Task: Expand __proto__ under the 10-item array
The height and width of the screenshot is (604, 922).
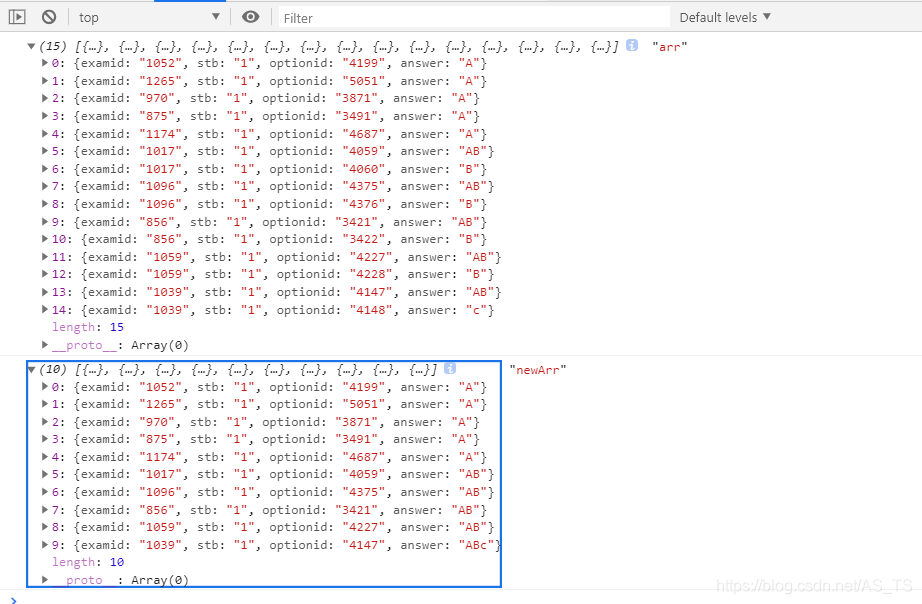Action: [45, 579]
